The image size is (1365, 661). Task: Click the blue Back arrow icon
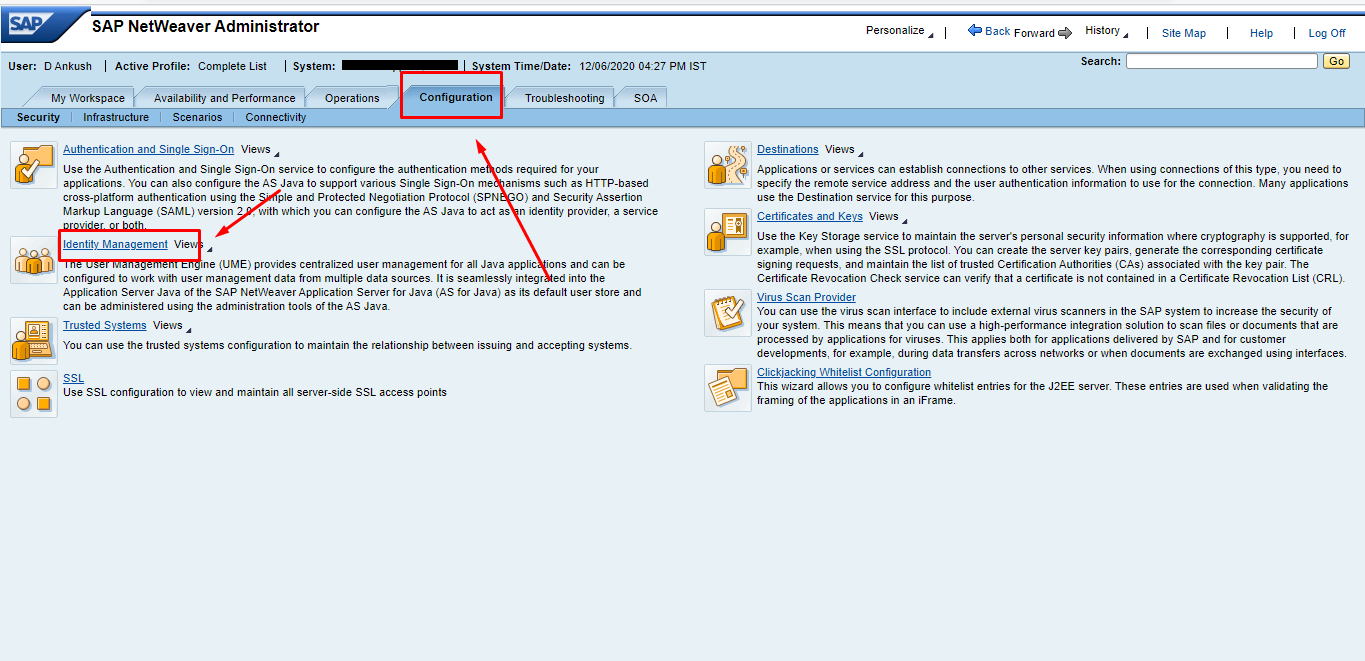pos(975,31)
